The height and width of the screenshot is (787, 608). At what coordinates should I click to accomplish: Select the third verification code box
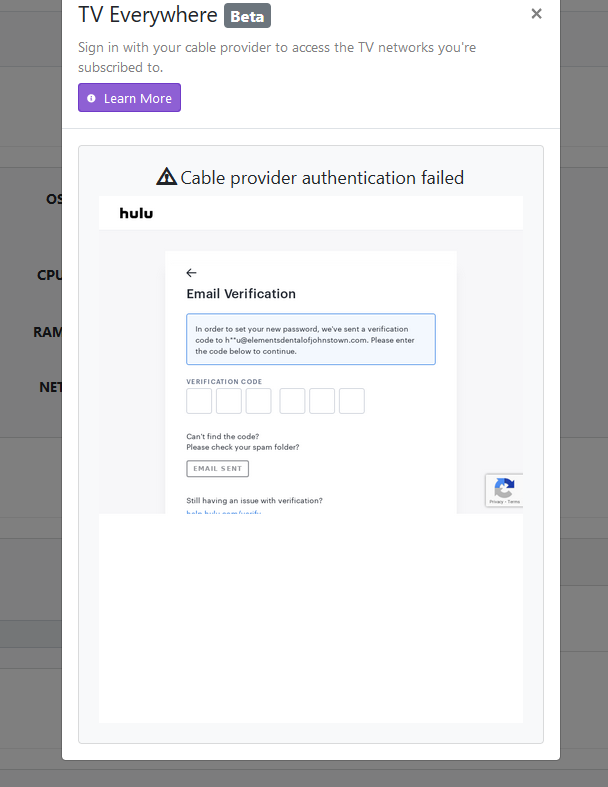click(x=258, y=401)
